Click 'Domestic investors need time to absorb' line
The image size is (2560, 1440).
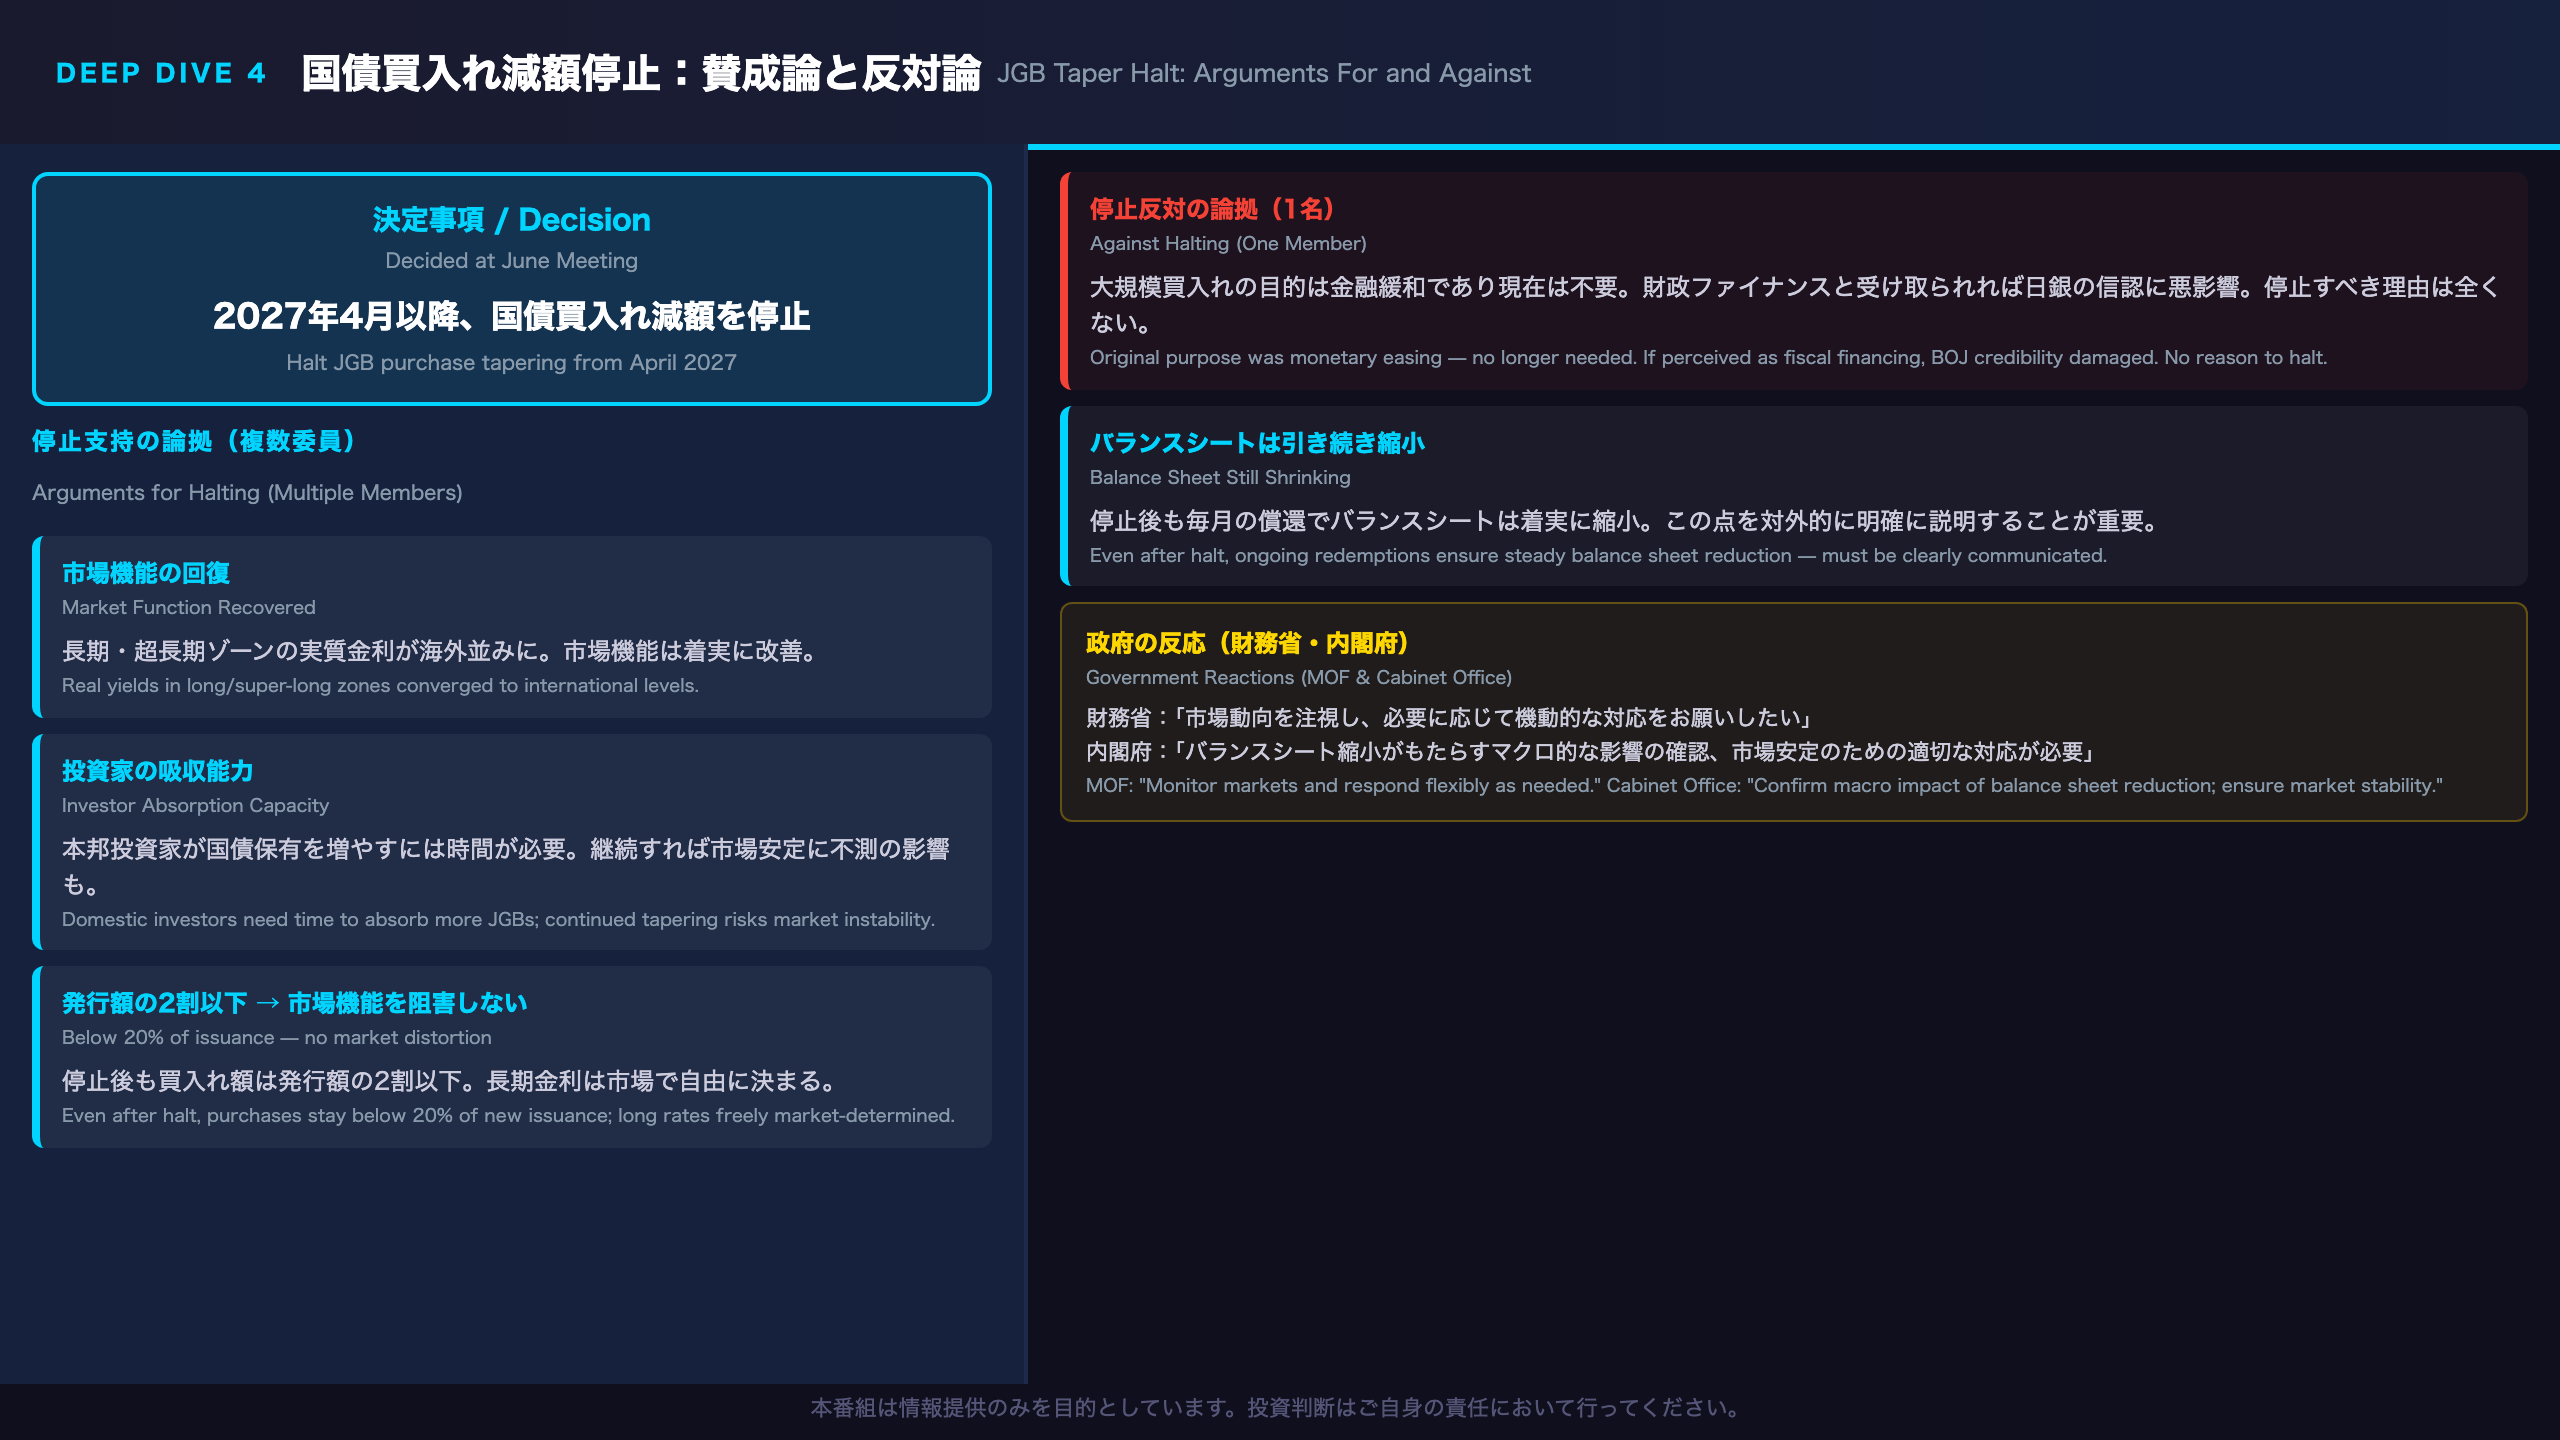498,920
